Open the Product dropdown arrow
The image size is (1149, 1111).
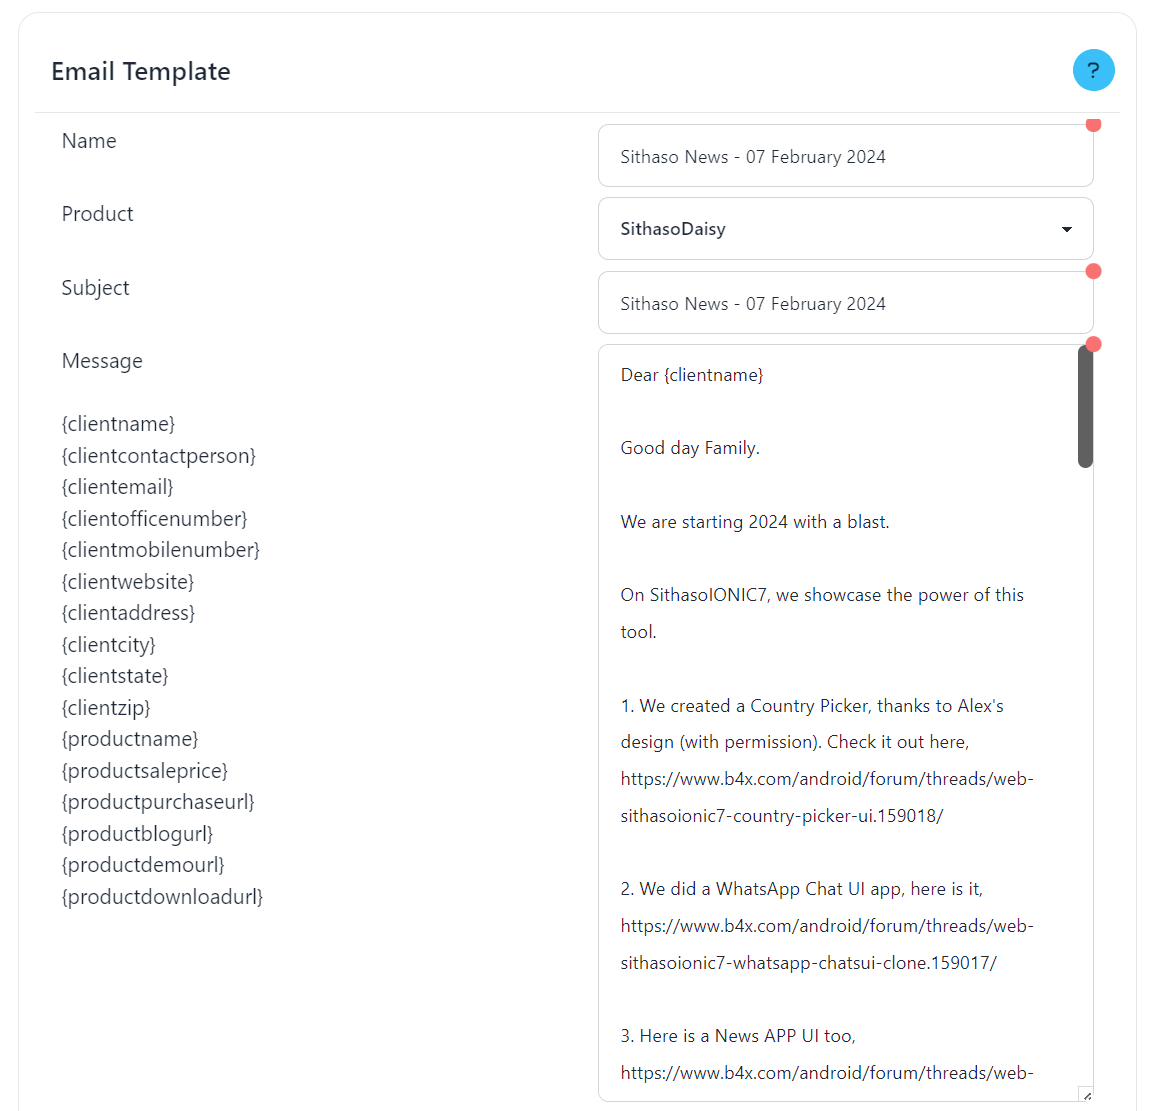pos(1066,229)
